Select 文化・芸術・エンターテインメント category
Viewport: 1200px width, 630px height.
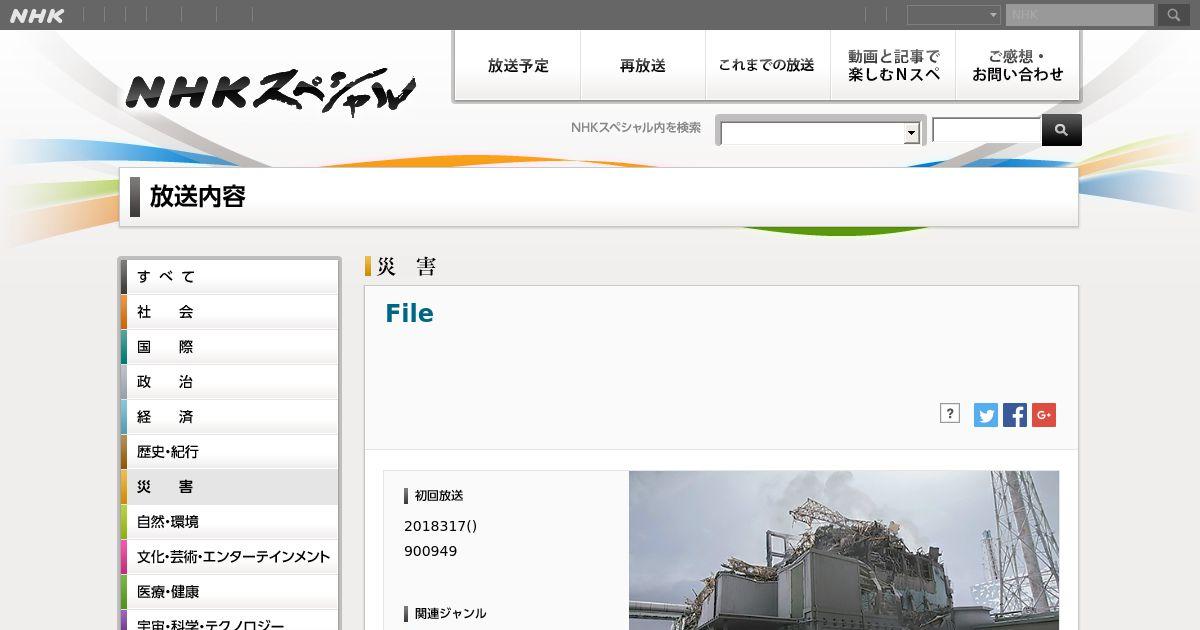tap(230, 557)
